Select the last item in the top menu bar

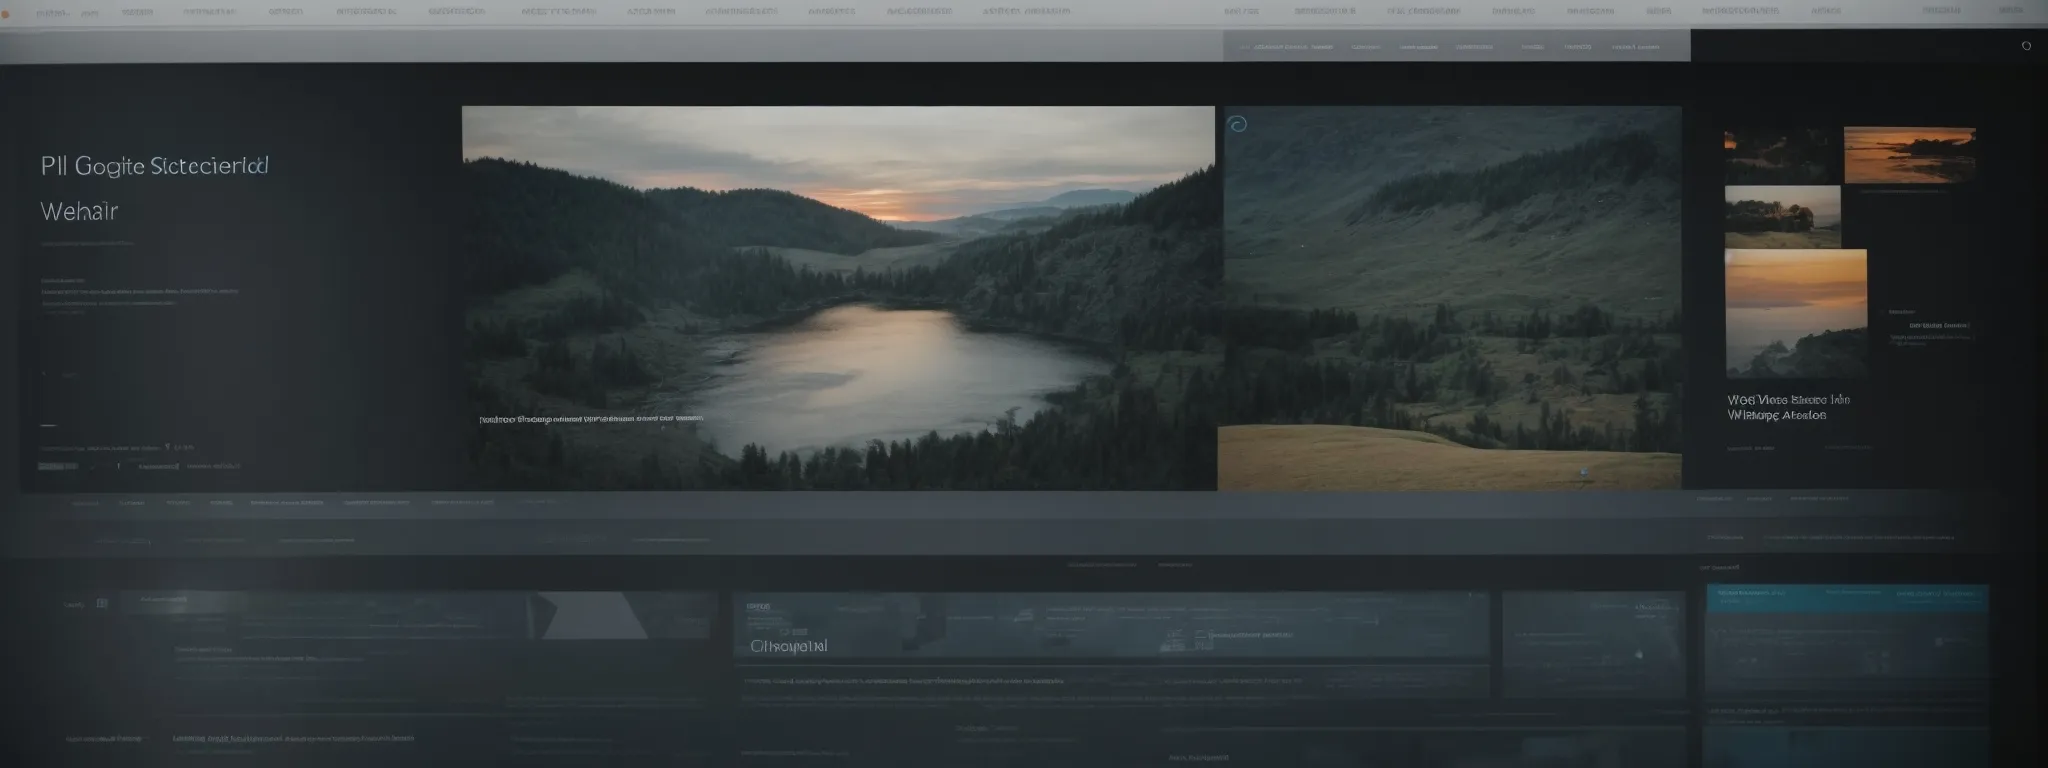[2010, 11]
